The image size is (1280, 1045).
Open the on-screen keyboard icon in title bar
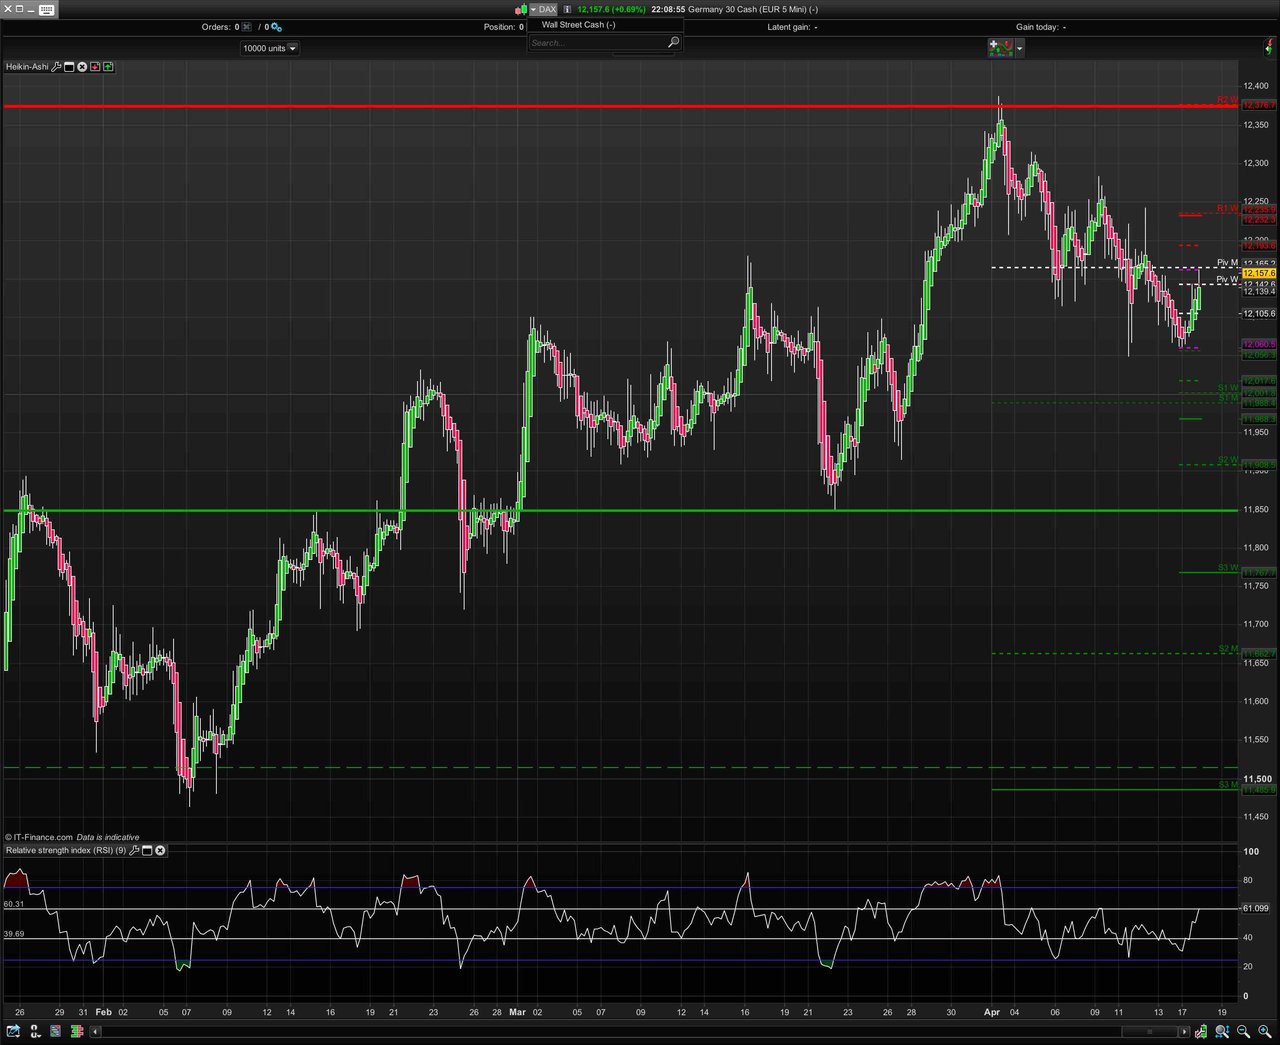46,9
